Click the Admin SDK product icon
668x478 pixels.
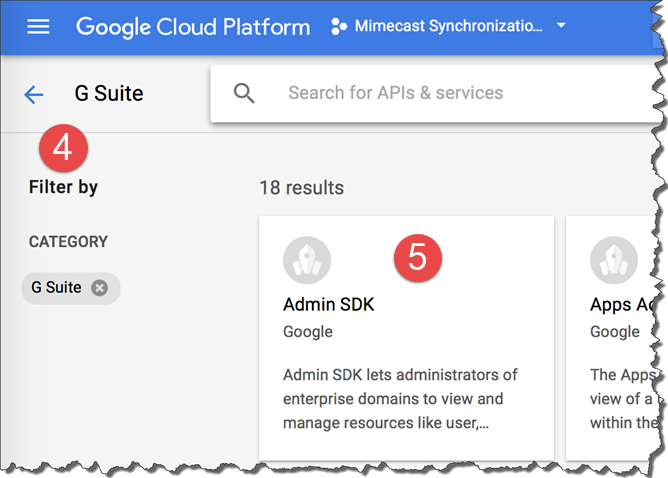pos(307,260)
